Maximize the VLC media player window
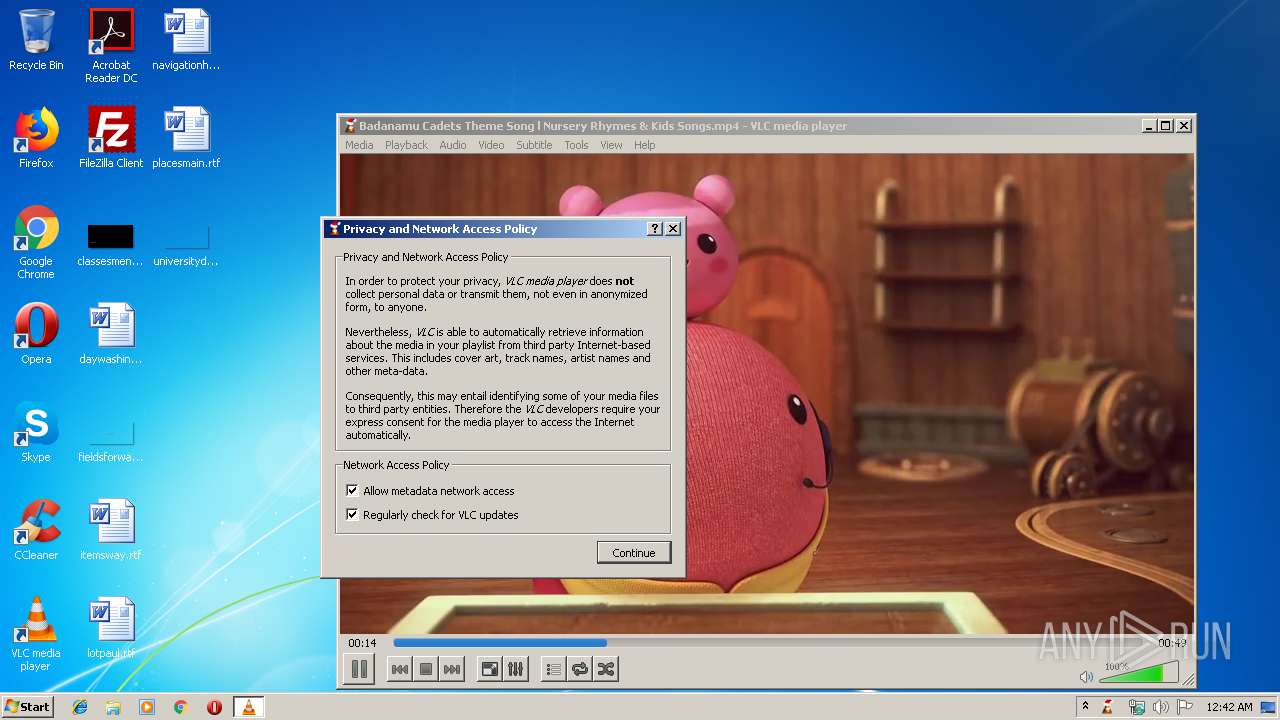The image size is (1280, 720). click(x=1166, y=126)
